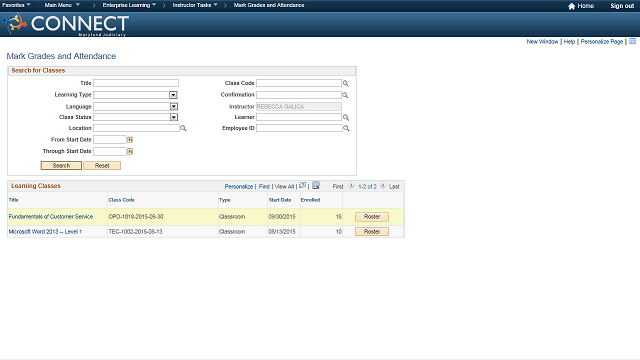Click the page icon beside Personalize Page
The image size is (640, 360).
click(x=632, y=41)
